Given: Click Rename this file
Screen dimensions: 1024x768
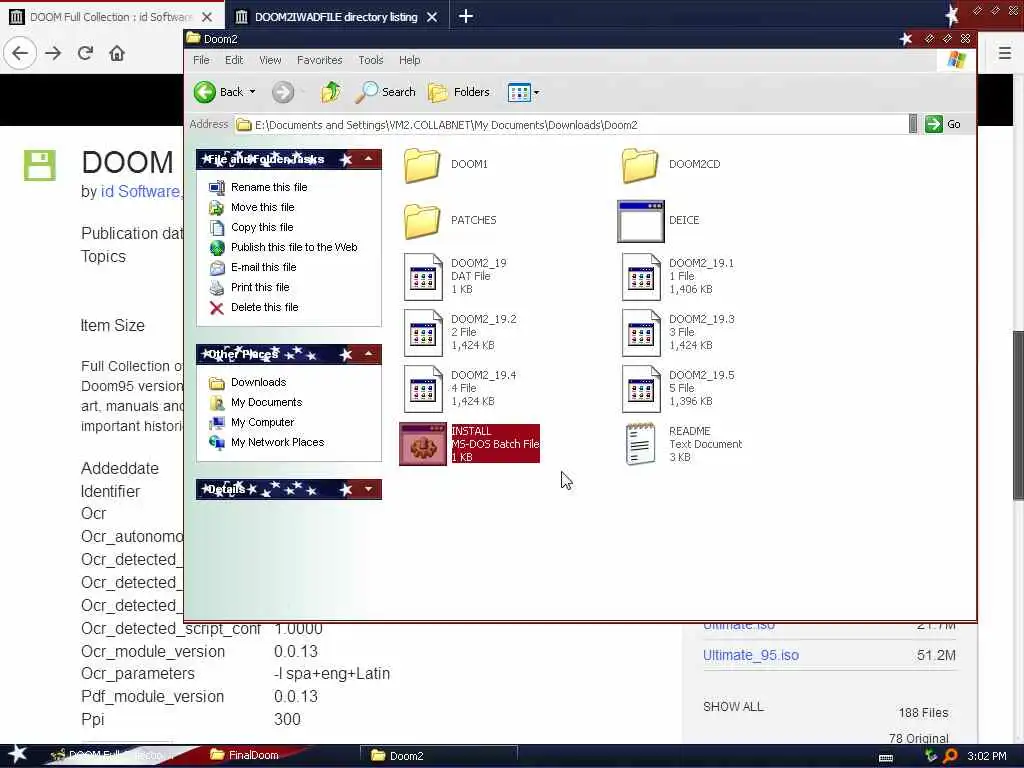Looking at the screenshot, I should [x=268, y=187].
